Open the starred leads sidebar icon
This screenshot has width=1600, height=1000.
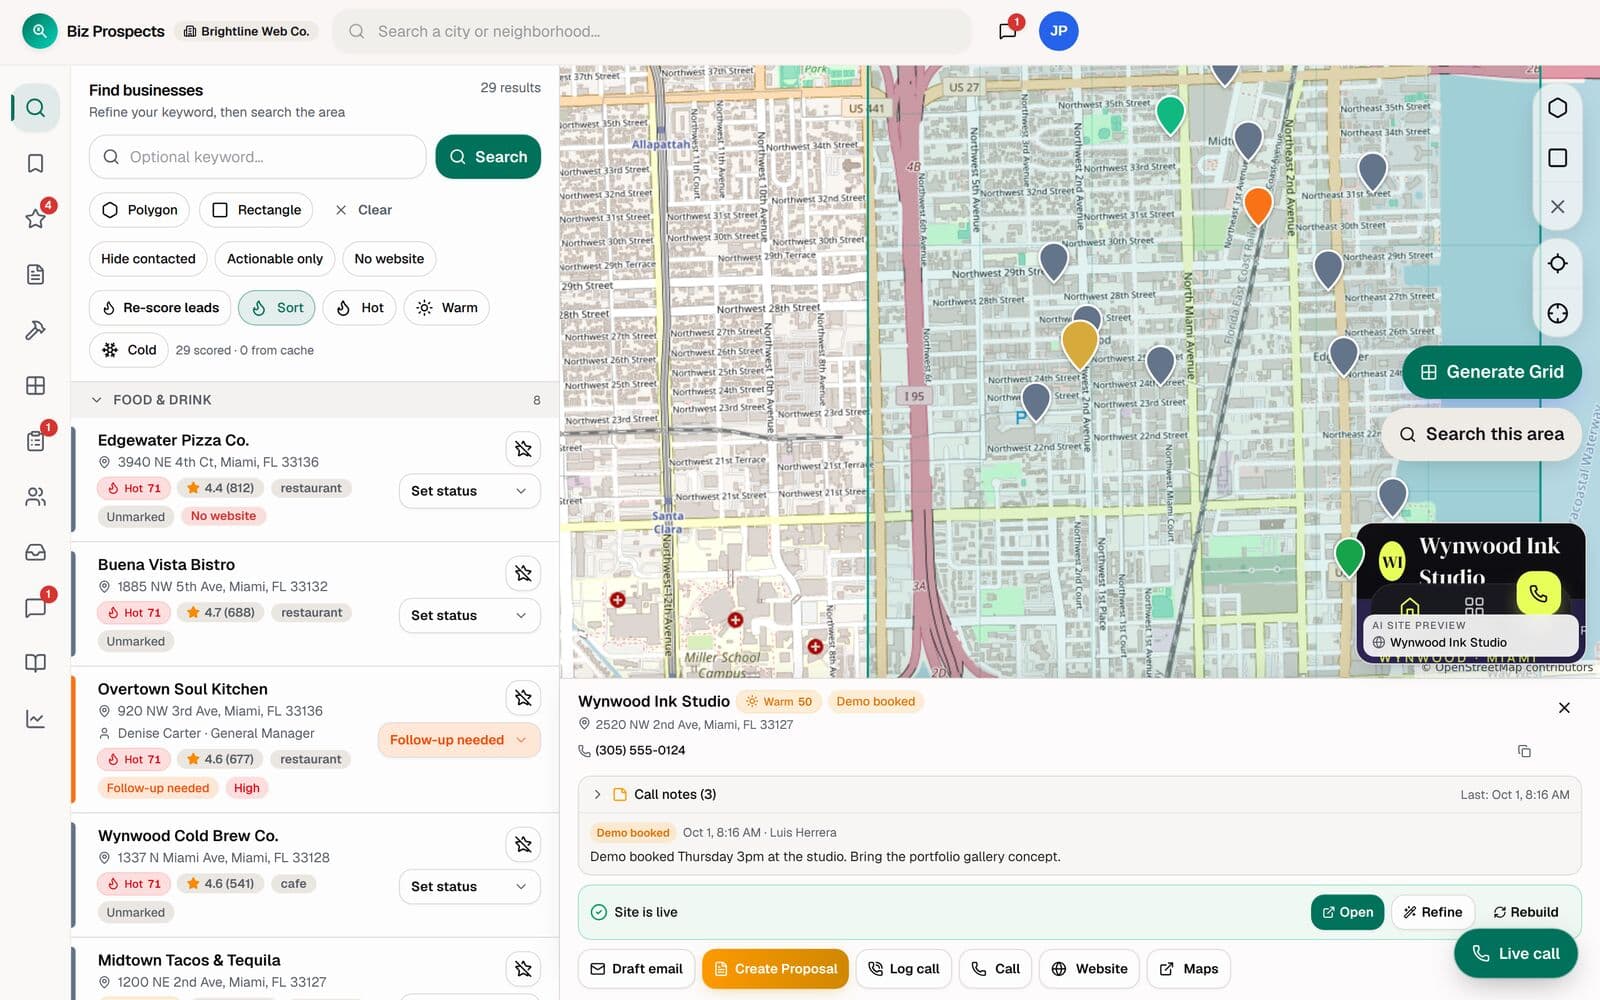click(x=35, y=218)
